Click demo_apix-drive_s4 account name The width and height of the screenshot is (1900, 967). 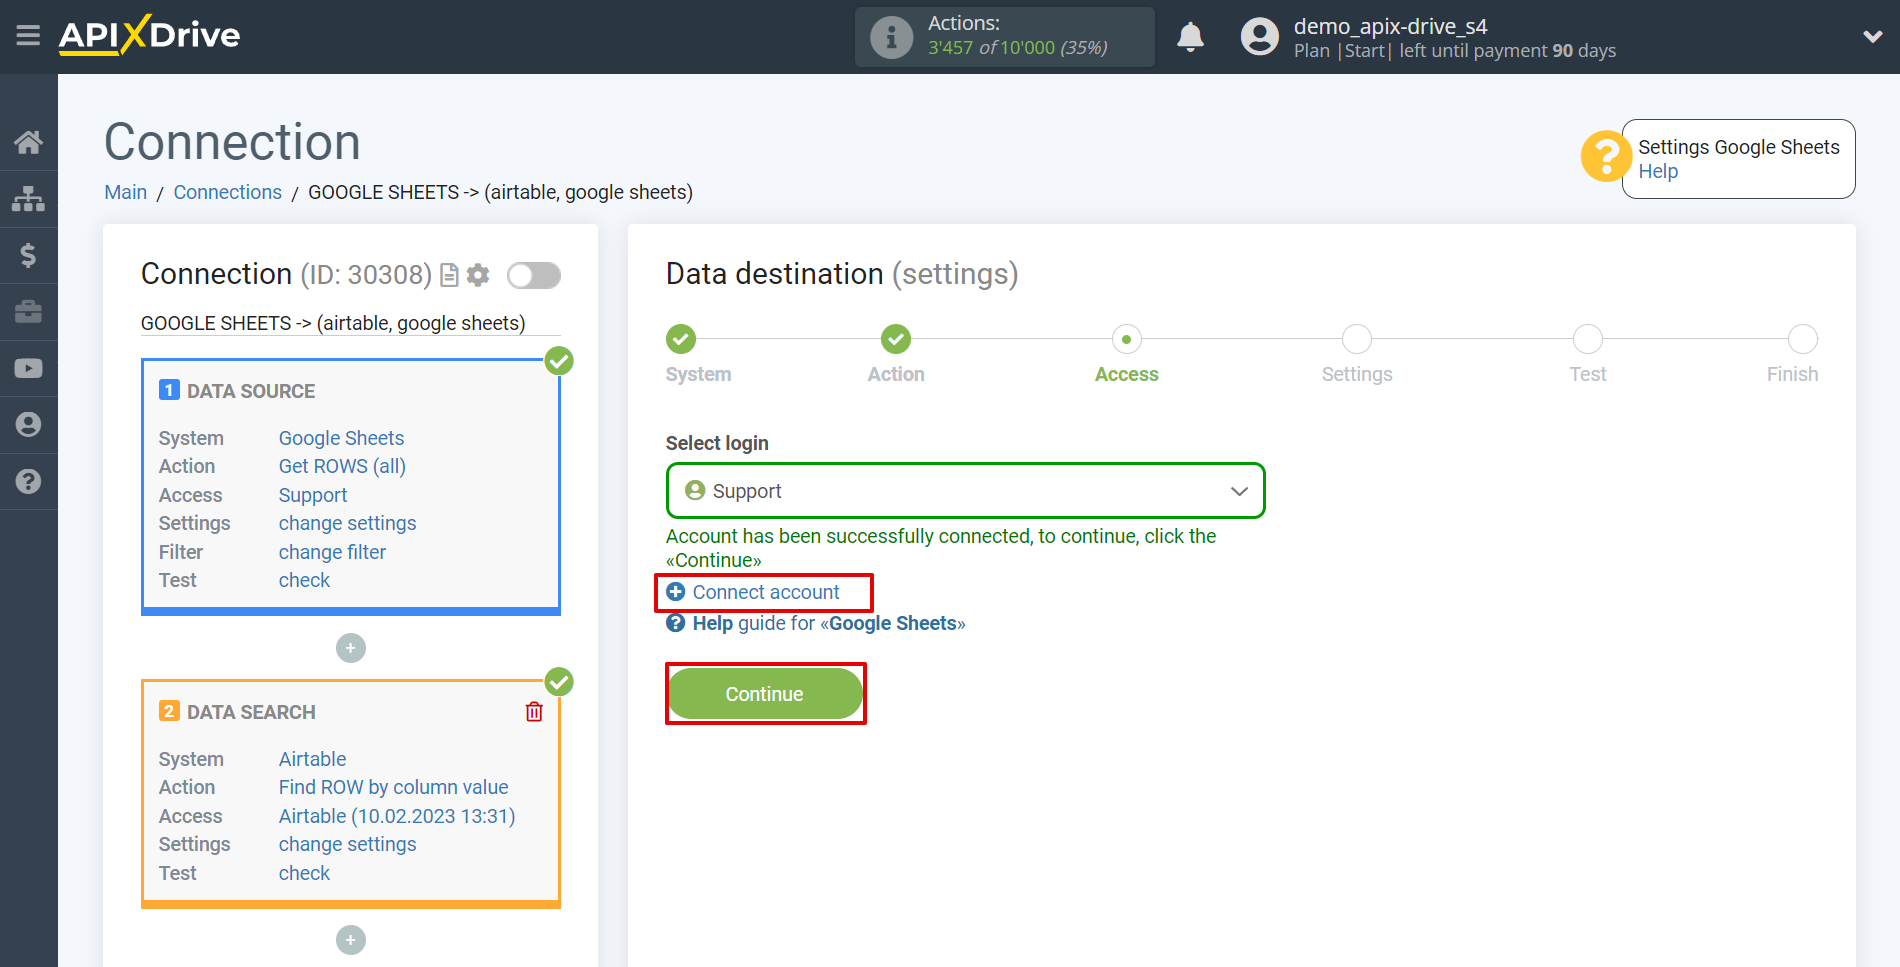click(1390, 26)
